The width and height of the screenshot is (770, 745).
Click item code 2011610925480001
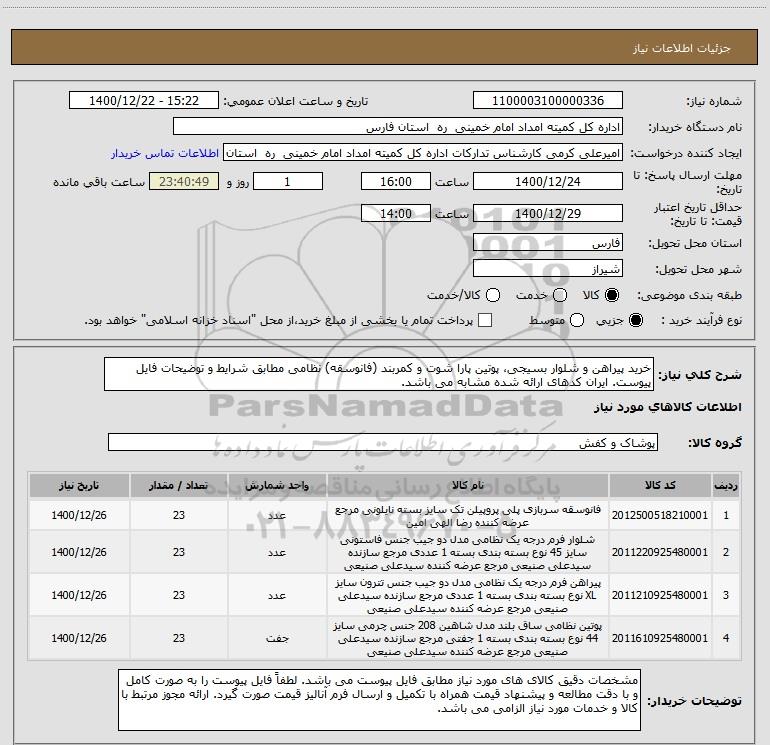(660, 638)
